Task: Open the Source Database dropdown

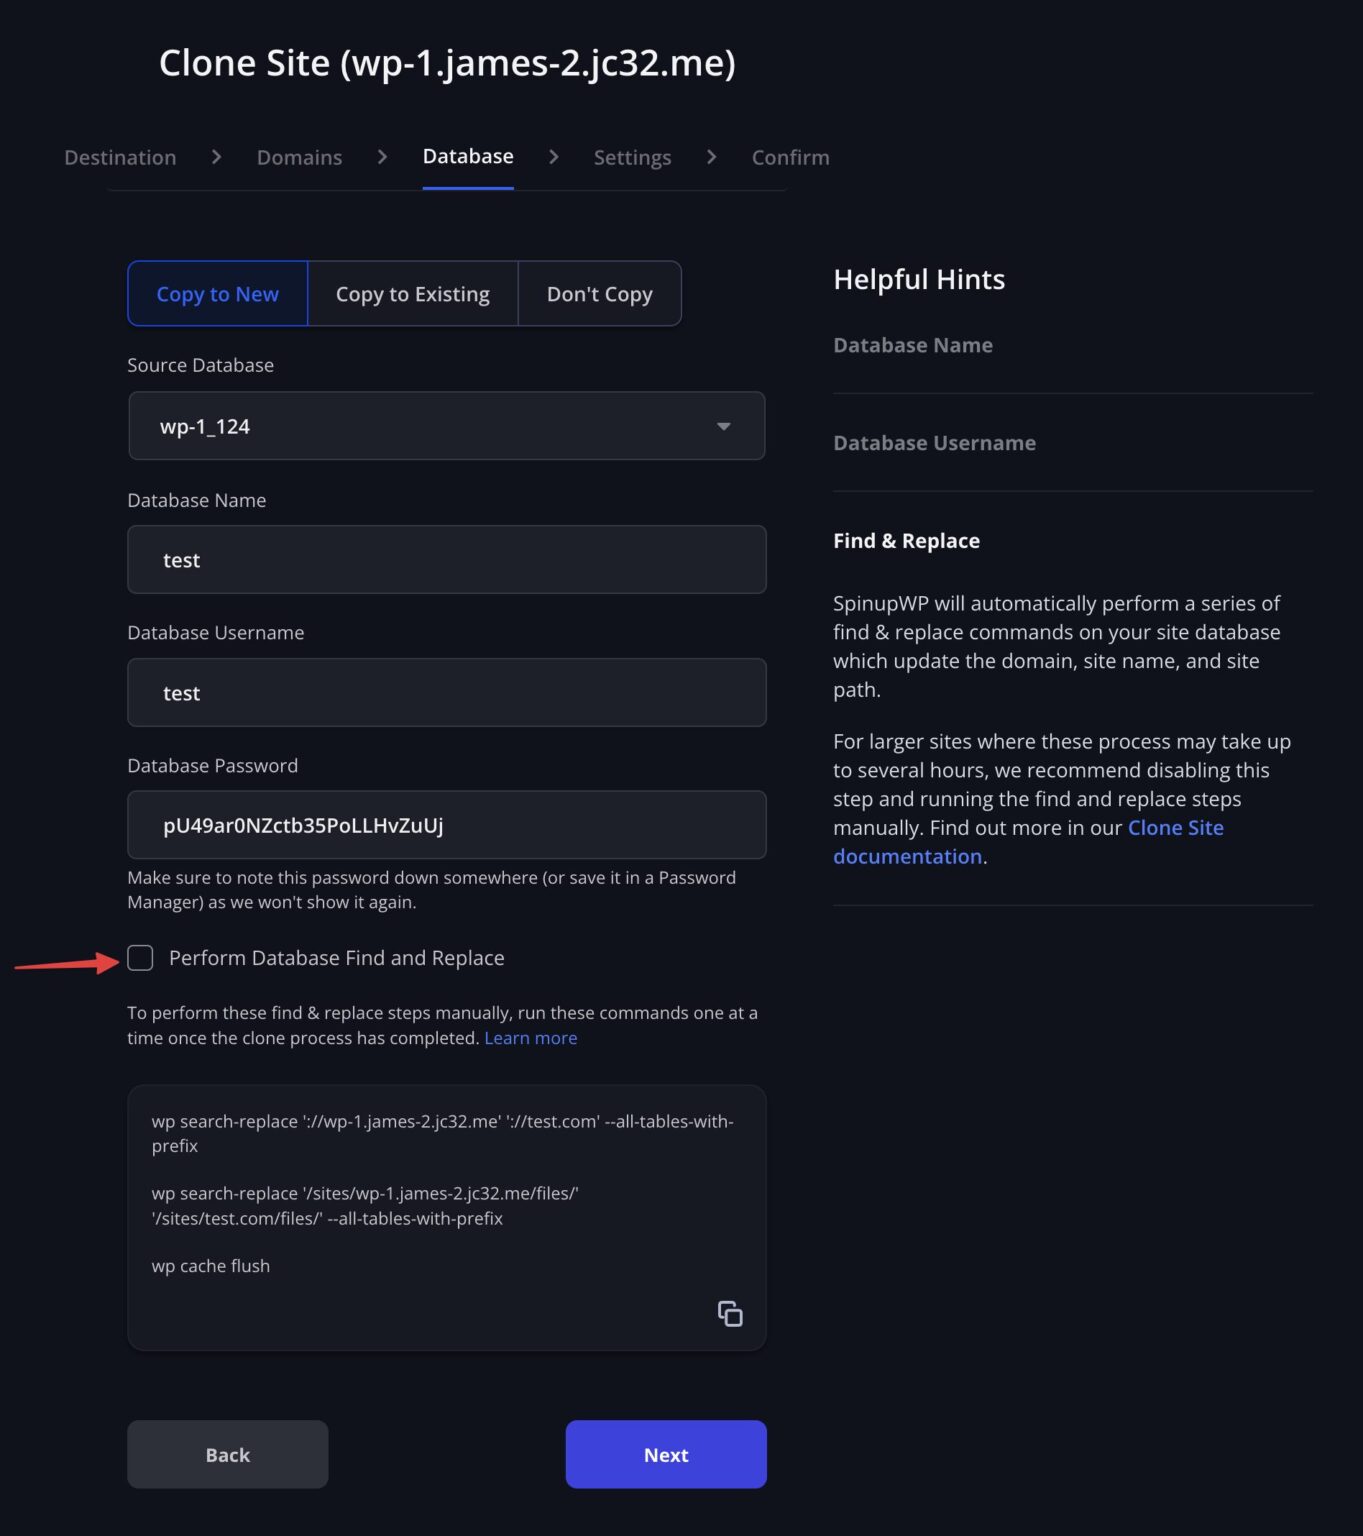Action: coord(446,425)
